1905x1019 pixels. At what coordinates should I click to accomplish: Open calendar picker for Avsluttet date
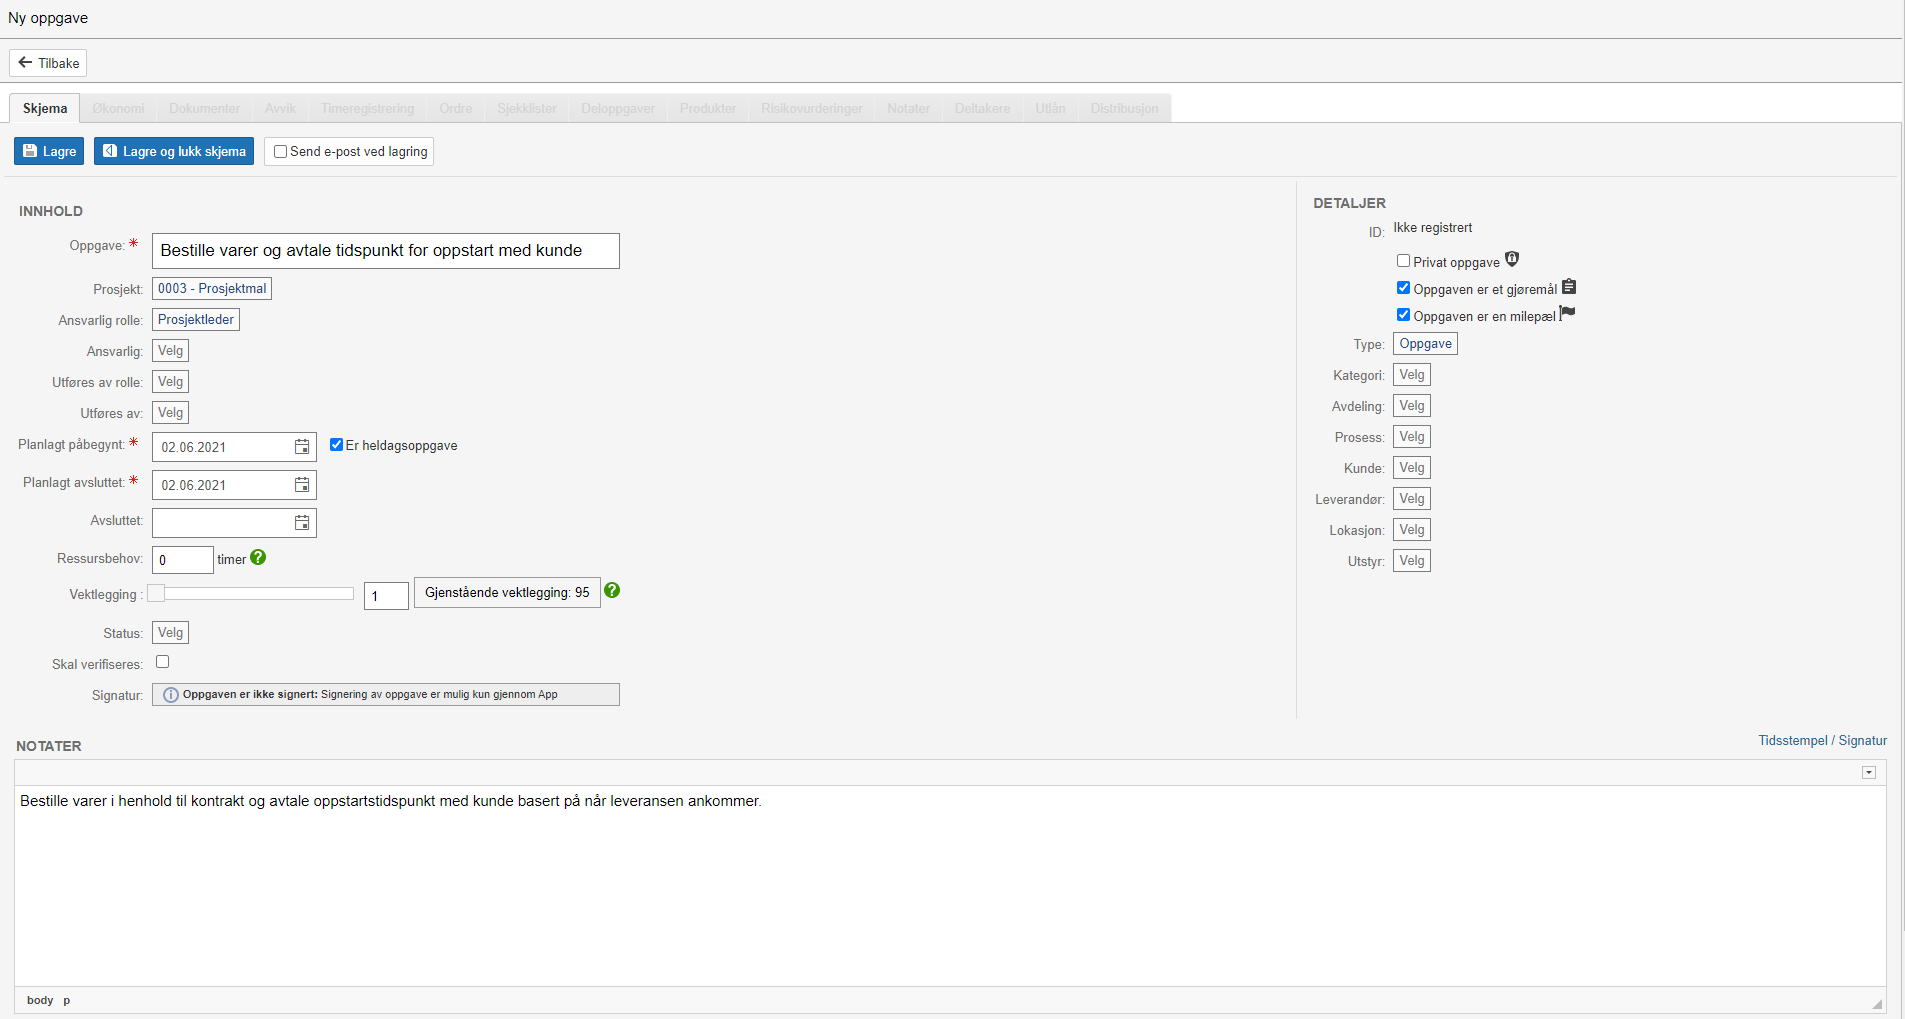pyautogui.click(x=301, y=523)
